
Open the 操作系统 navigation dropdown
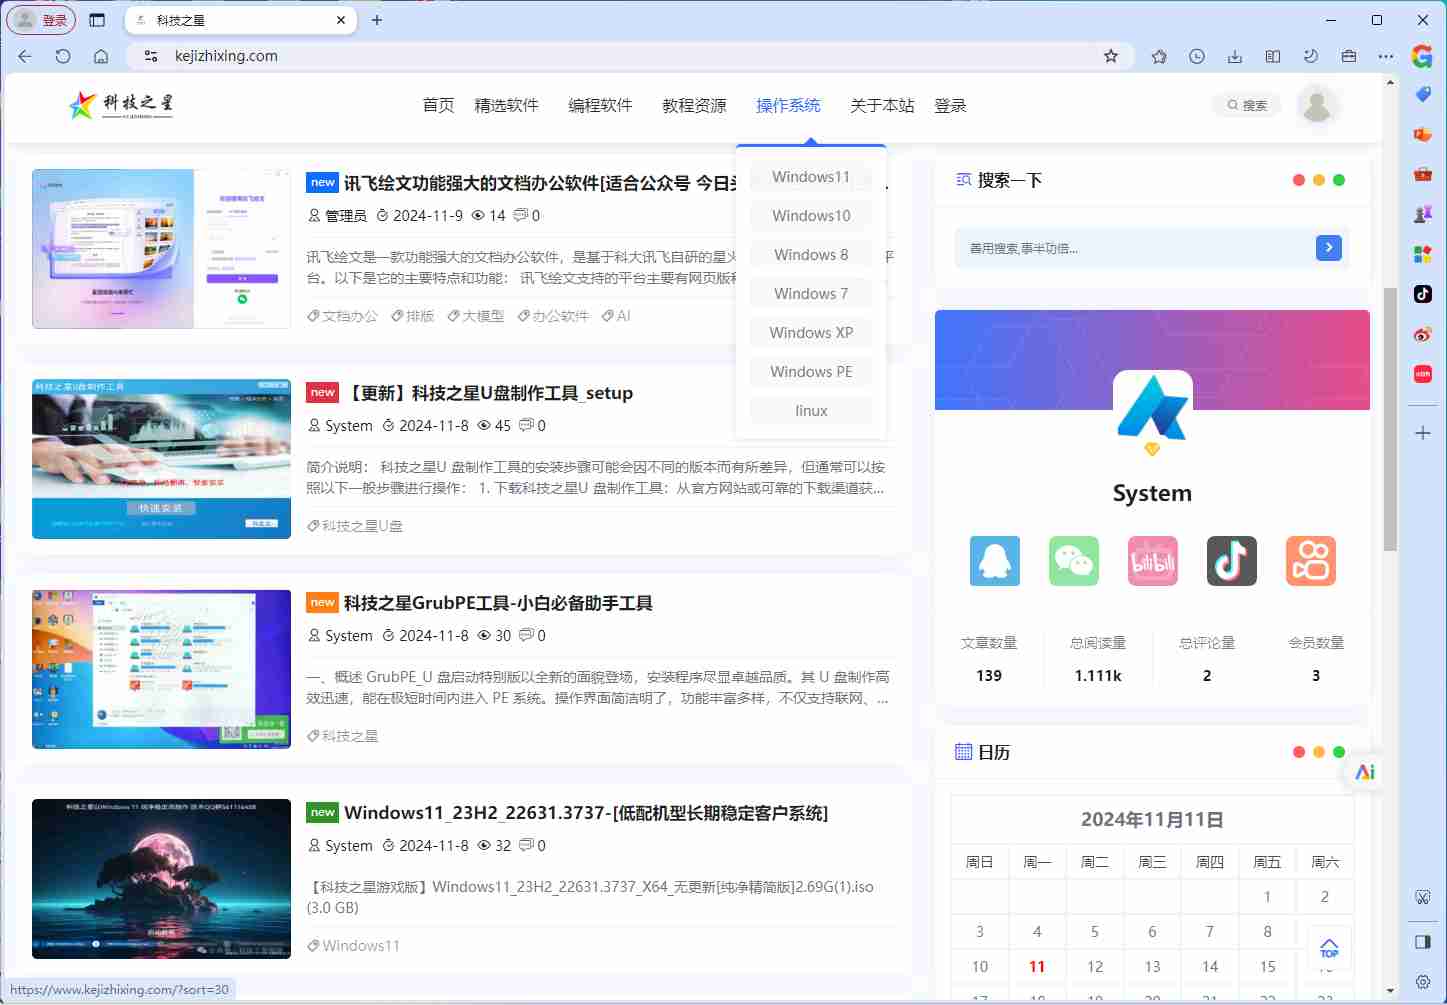click(x=788, y=105)
